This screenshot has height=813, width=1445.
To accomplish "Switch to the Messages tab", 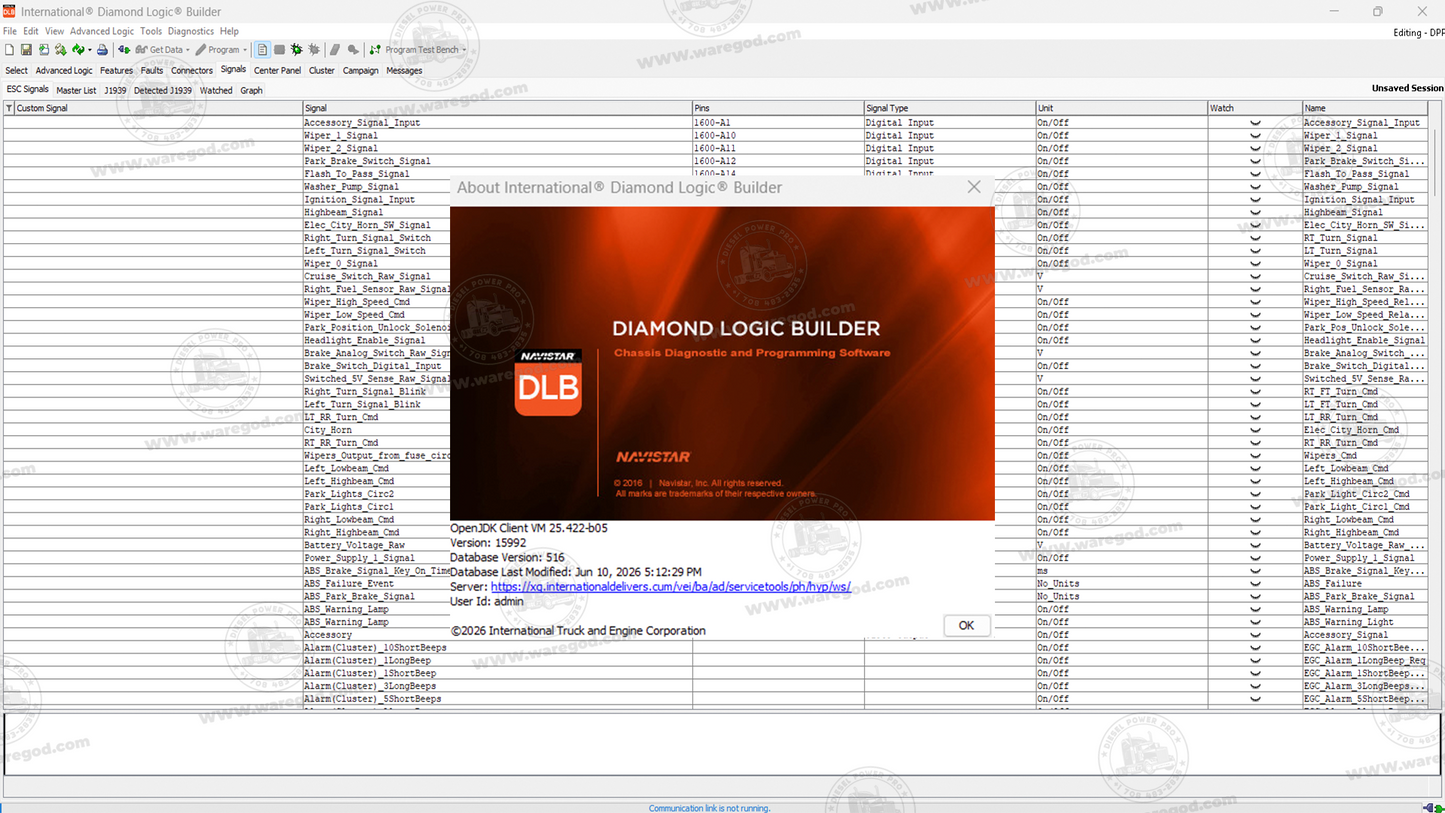I will [404, 71].
